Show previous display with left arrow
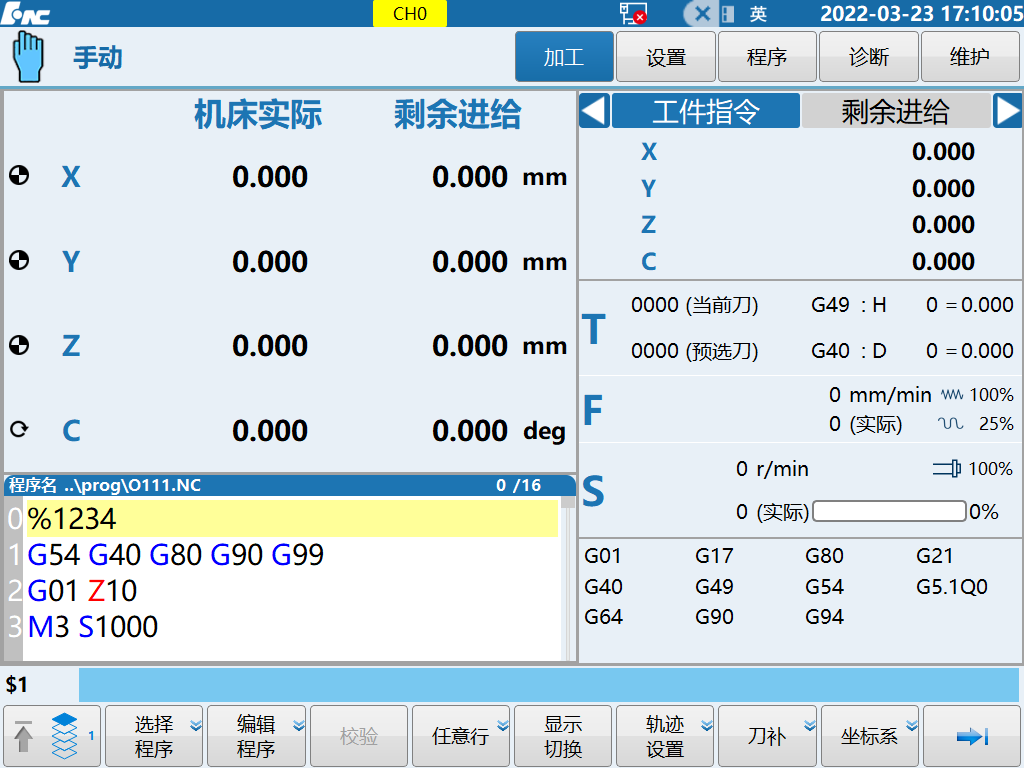 coord(594,111)
